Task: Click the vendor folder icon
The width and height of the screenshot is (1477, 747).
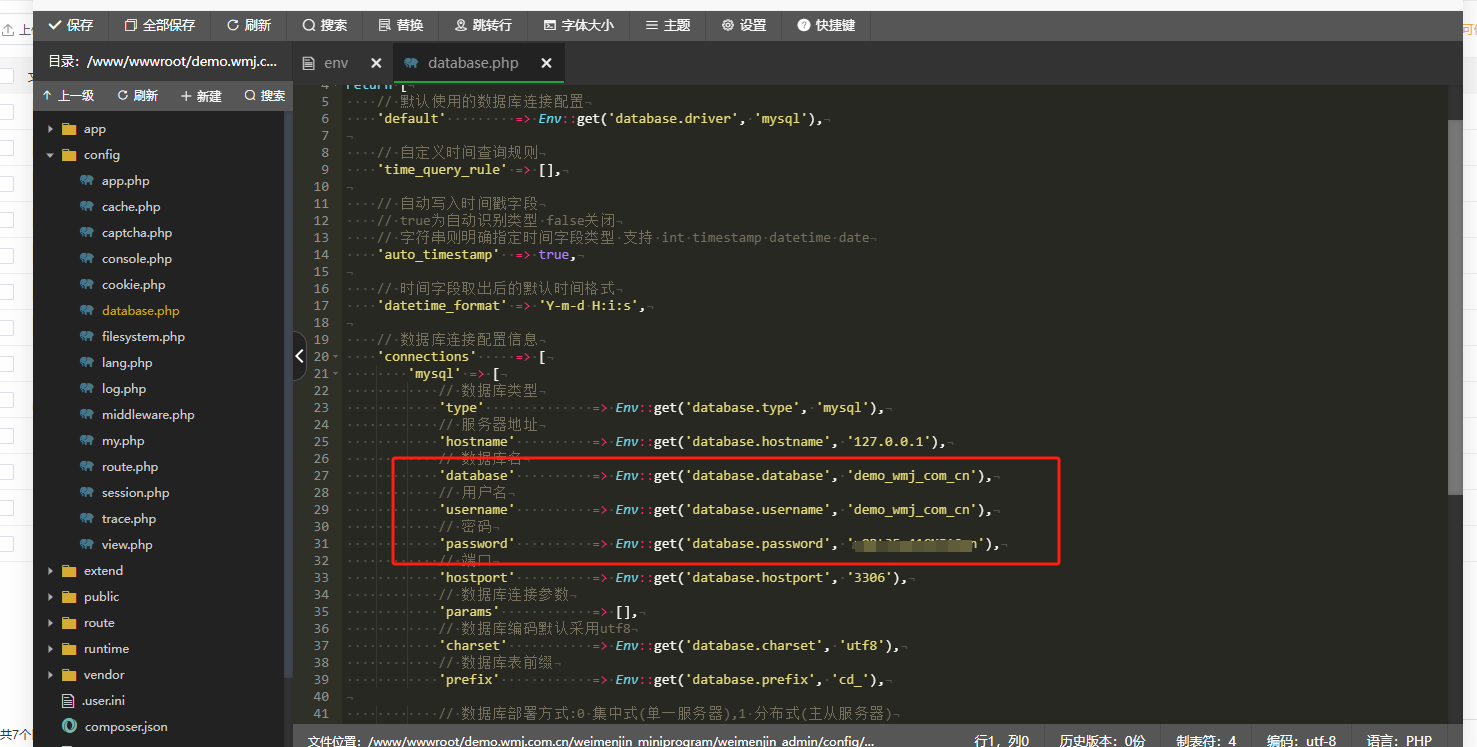Action: tap(69, 675)
